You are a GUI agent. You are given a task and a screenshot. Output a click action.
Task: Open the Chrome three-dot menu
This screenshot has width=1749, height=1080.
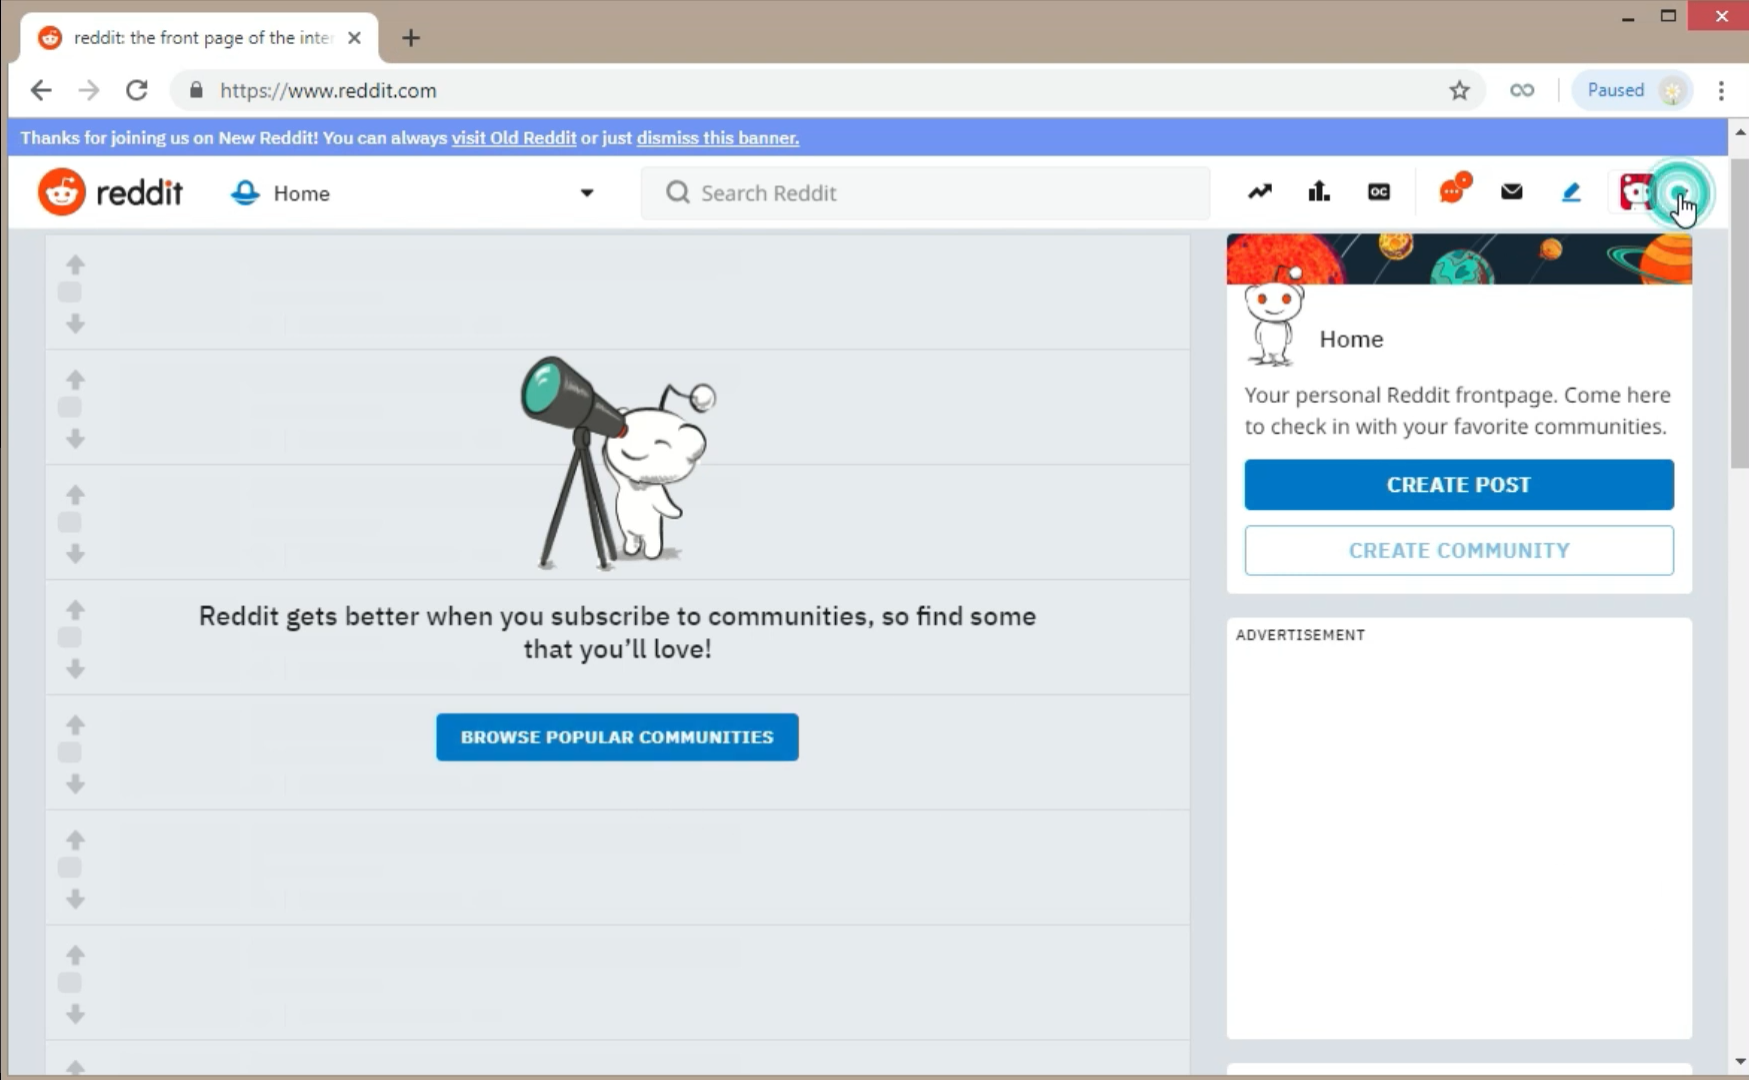coord(1721,90)
